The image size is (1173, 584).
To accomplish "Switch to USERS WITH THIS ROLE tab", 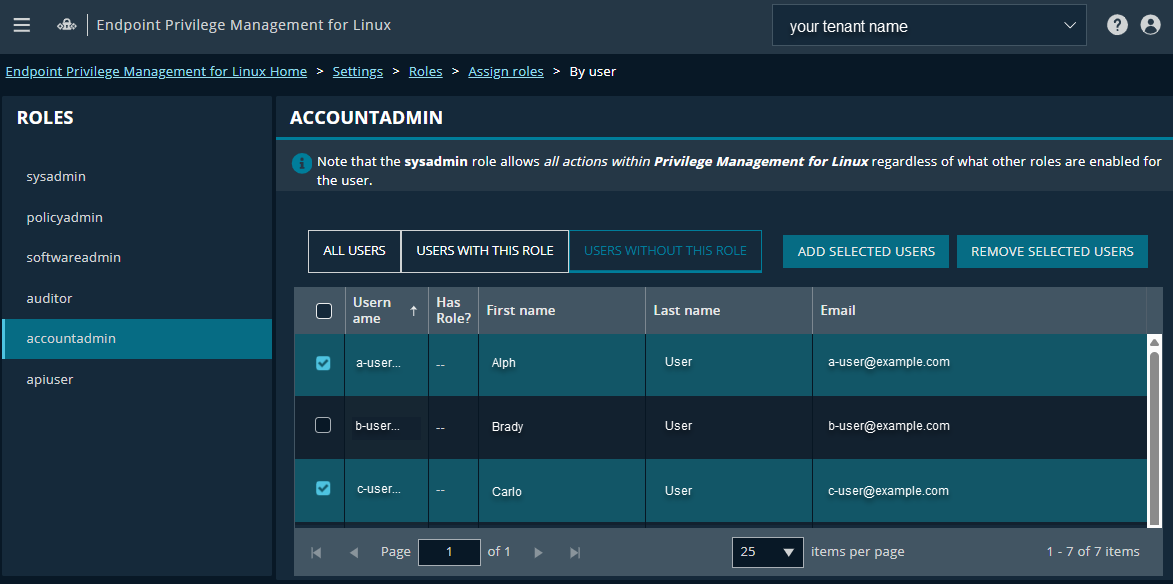I will (x=485, y=251).
